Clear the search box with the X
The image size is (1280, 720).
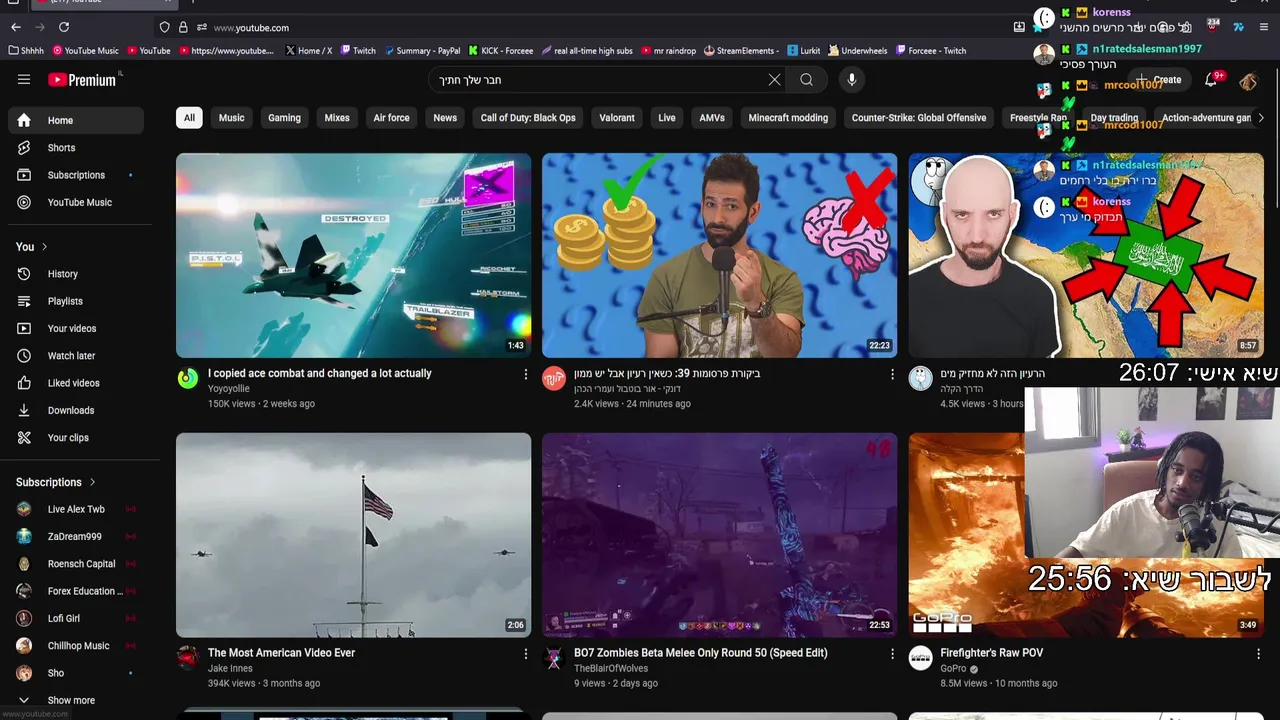tap(774, 80)
